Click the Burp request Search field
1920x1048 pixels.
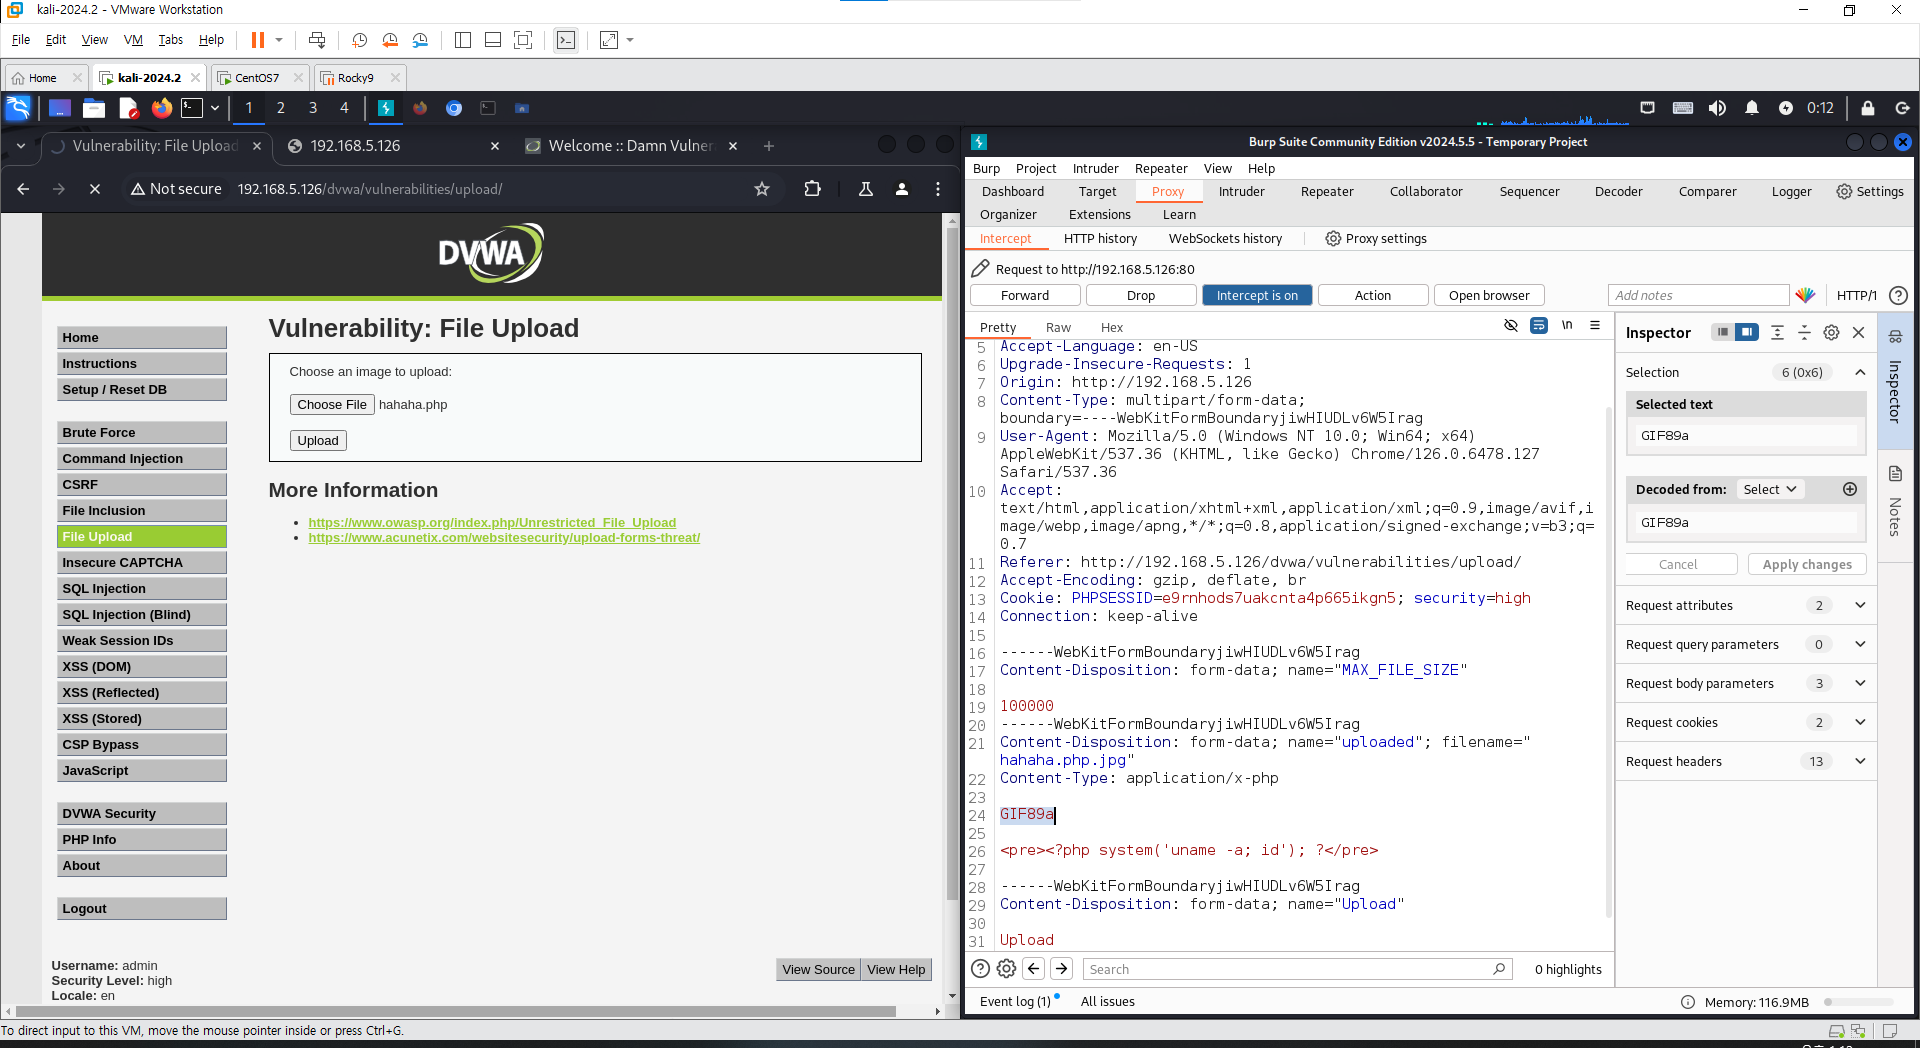click(x=1296, y=969)
